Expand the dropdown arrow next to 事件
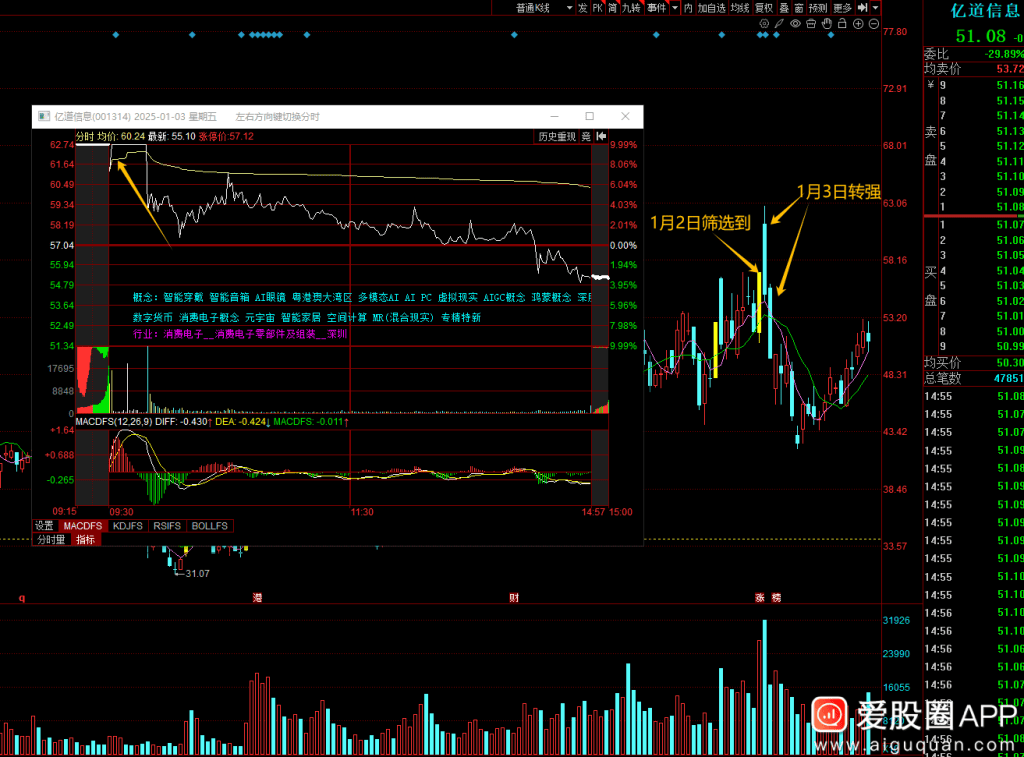Image resolution: width=1024 pixels, height=757 pixels. point(675,8)
